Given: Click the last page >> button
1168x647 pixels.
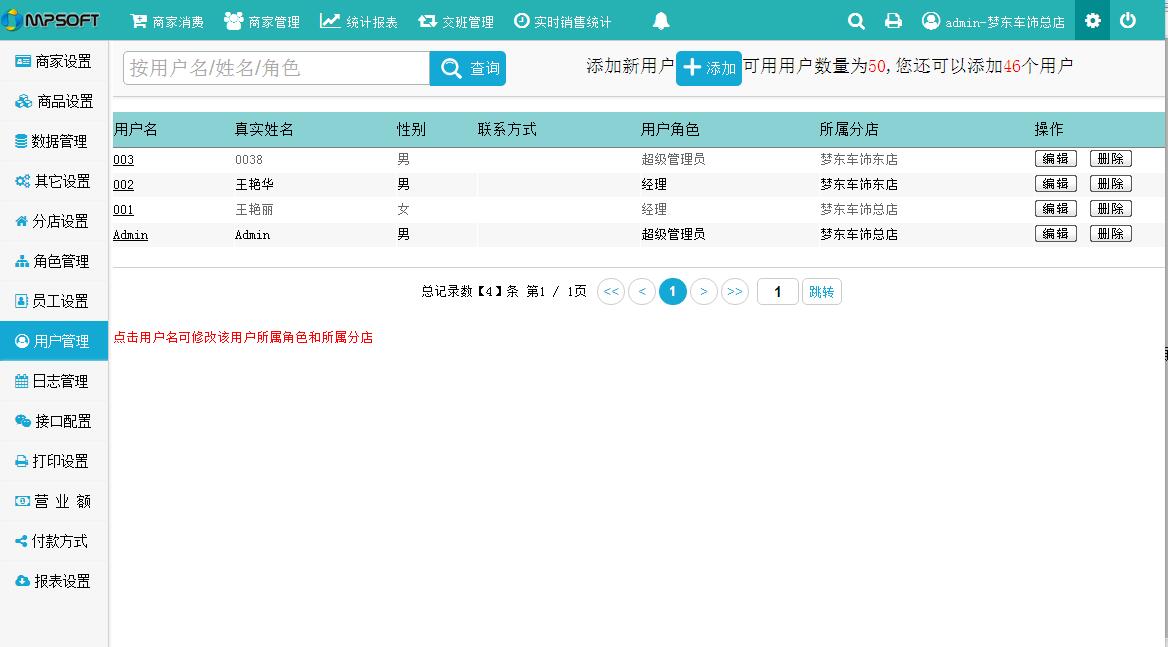Looking at the screenshot, I should [735, 292].
